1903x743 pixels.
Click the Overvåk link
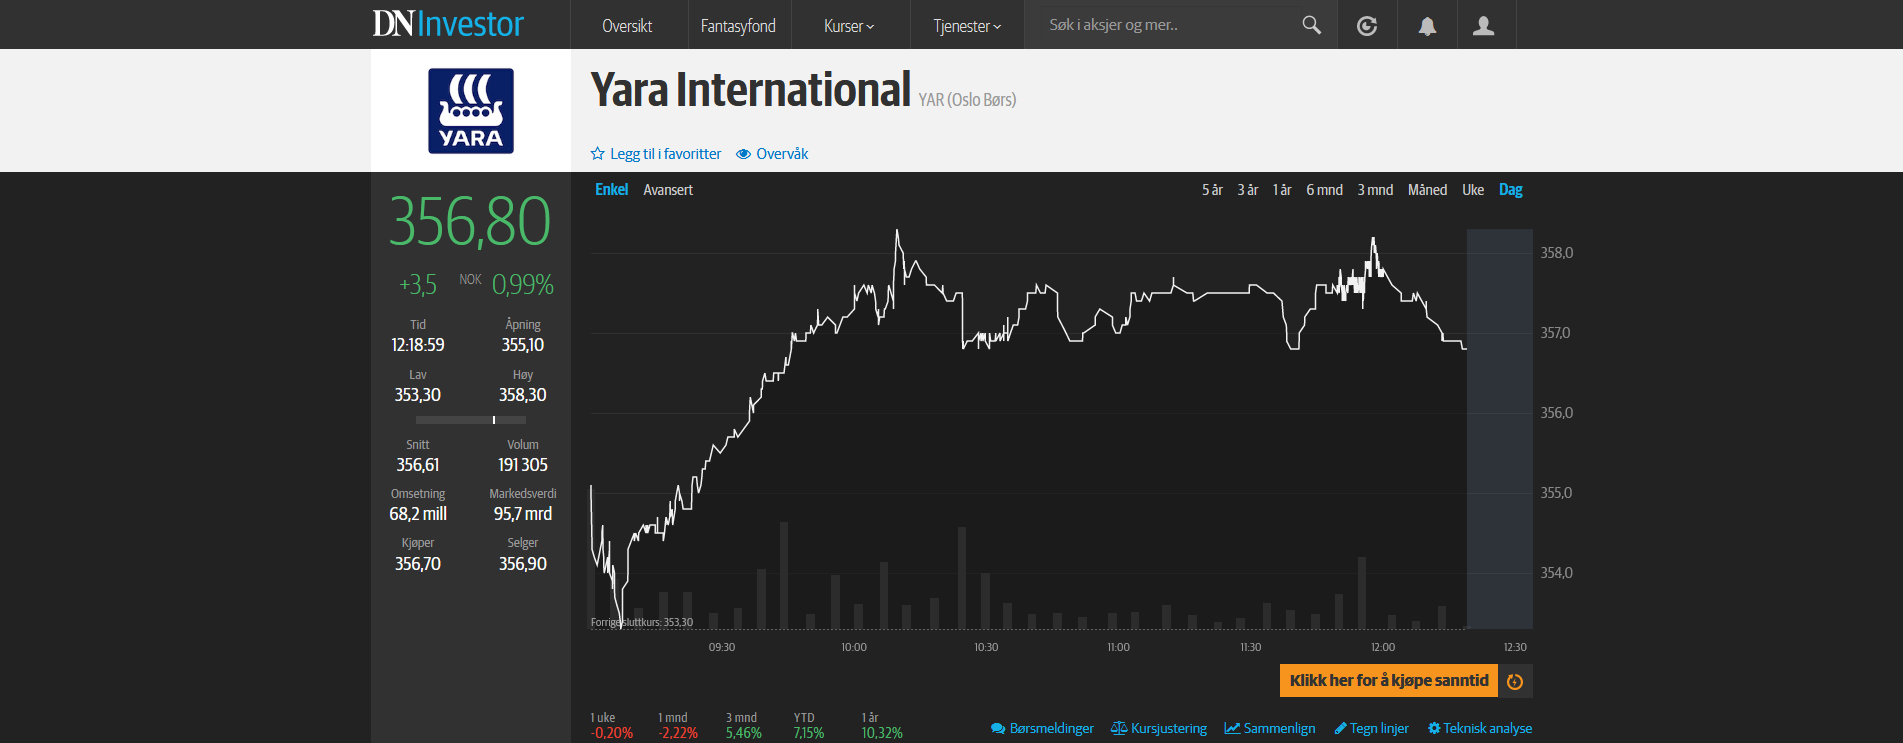pos(782,154)
